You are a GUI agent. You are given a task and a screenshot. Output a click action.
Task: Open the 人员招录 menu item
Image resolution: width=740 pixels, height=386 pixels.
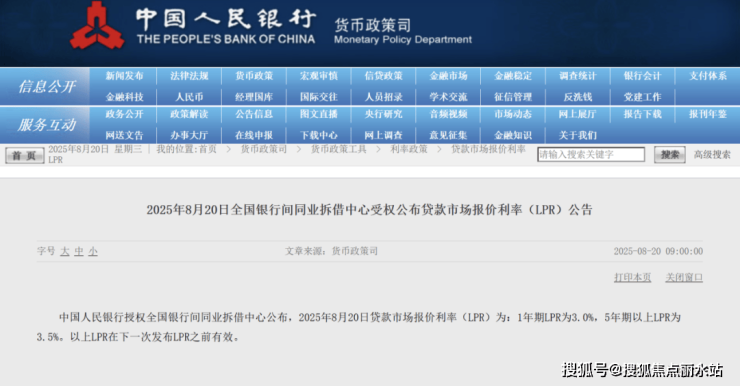click(383, 97)
